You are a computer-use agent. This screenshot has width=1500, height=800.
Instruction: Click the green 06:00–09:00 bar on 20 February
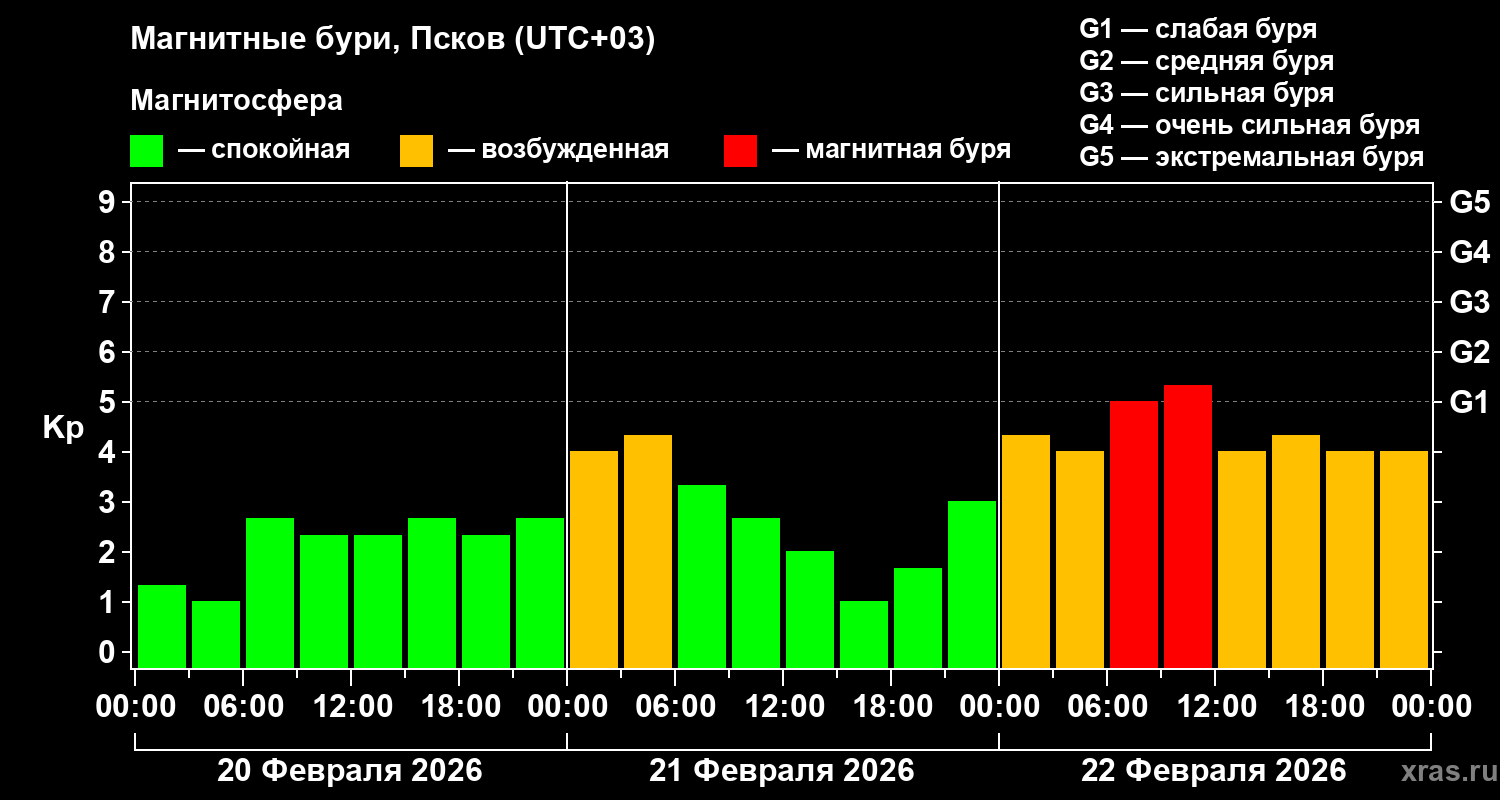click(x=270, y=592)
